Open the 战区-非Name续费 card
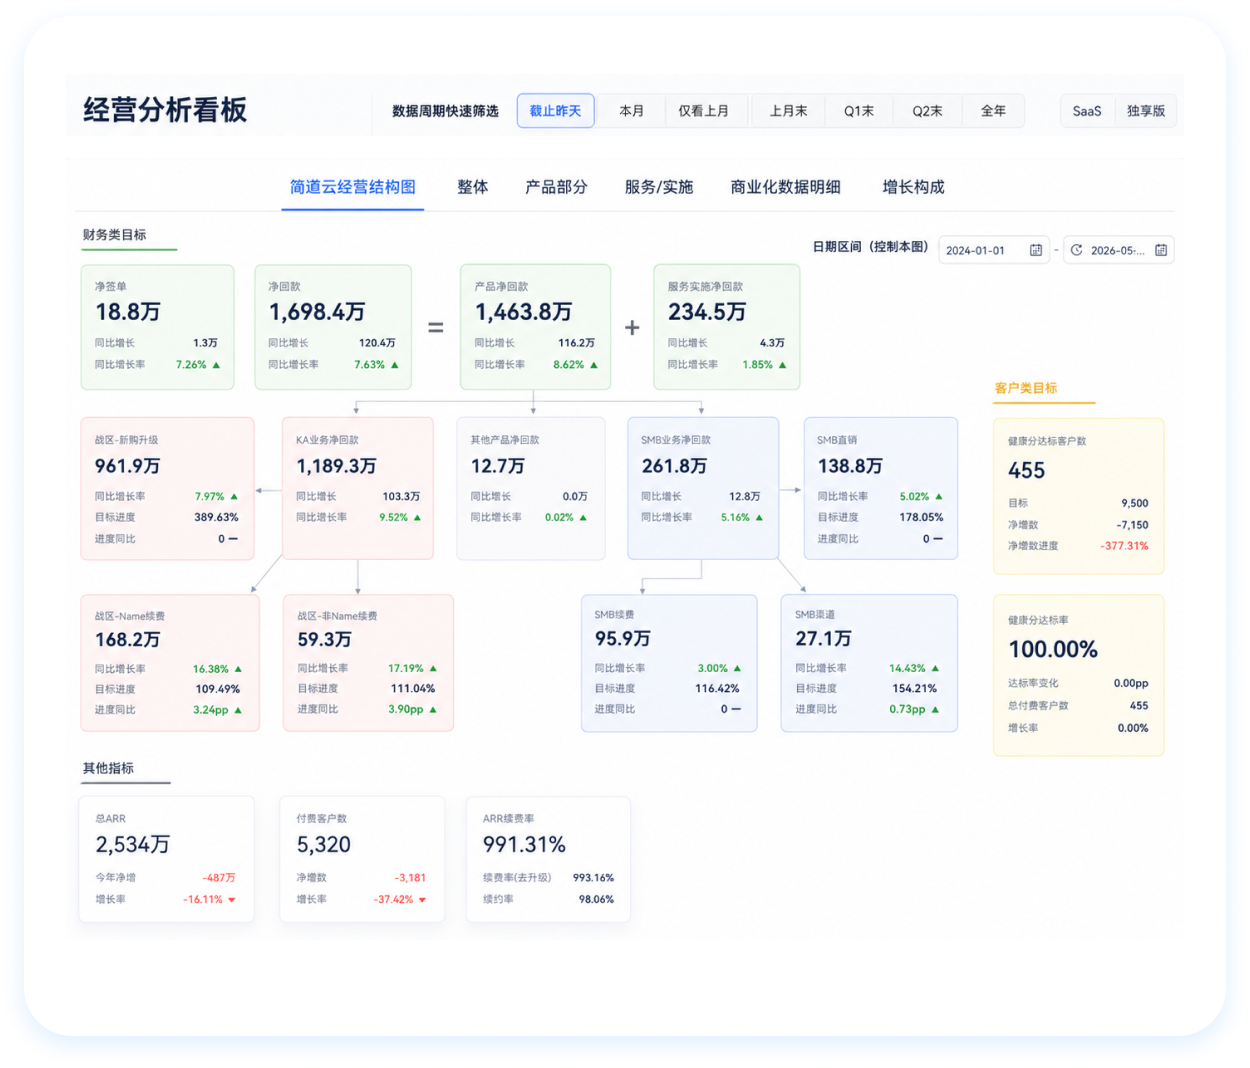 pos(368,663)
